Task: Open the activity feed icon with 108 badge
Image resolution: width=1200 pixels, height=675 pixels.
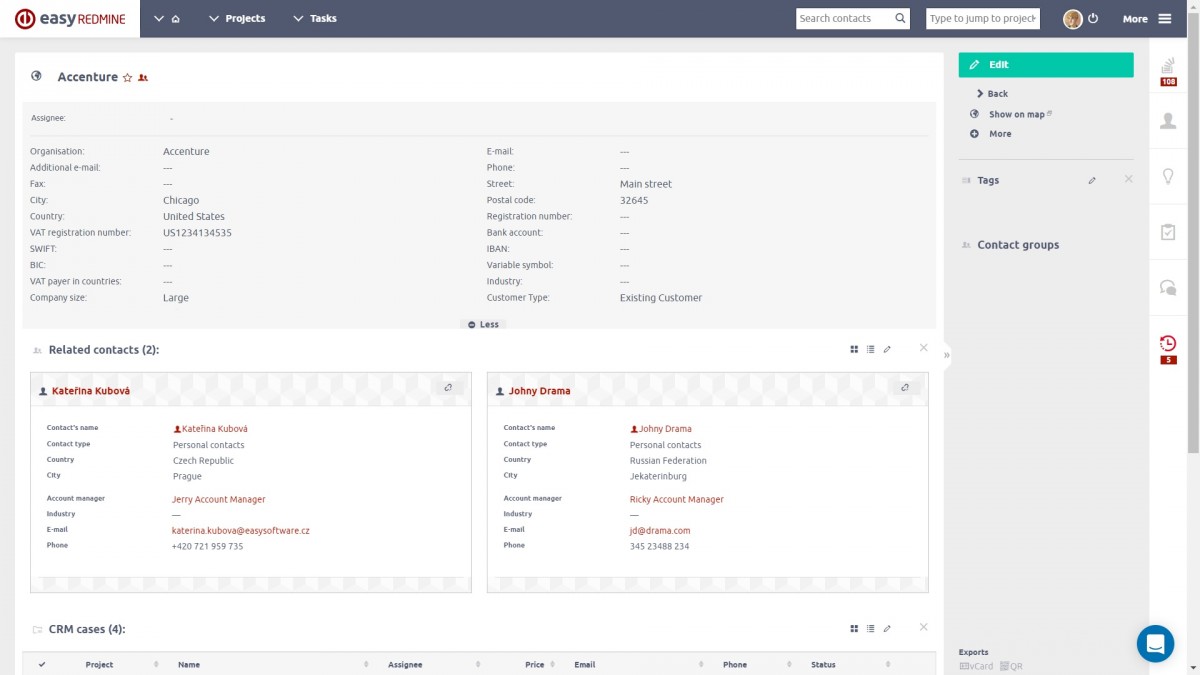Action: point(1168,70)
